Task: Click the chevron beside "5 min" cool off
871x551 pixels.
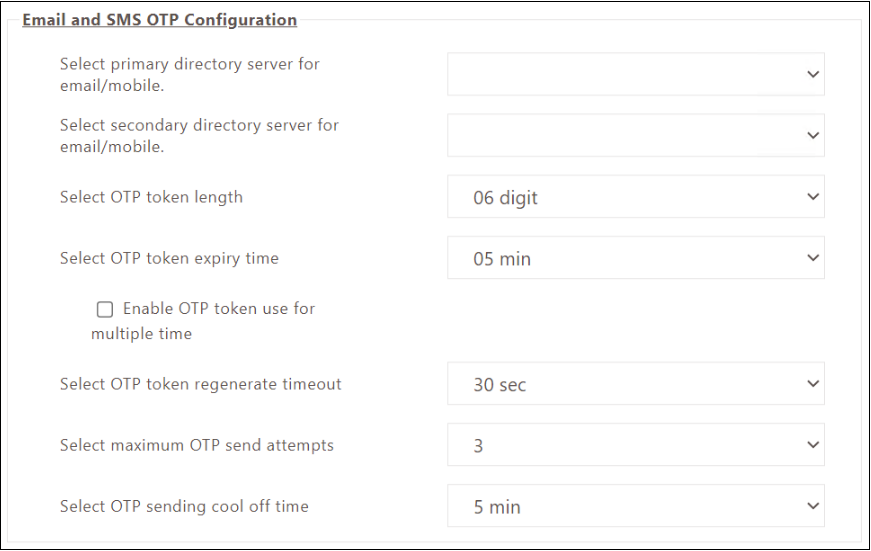Action: click(813, 506)
